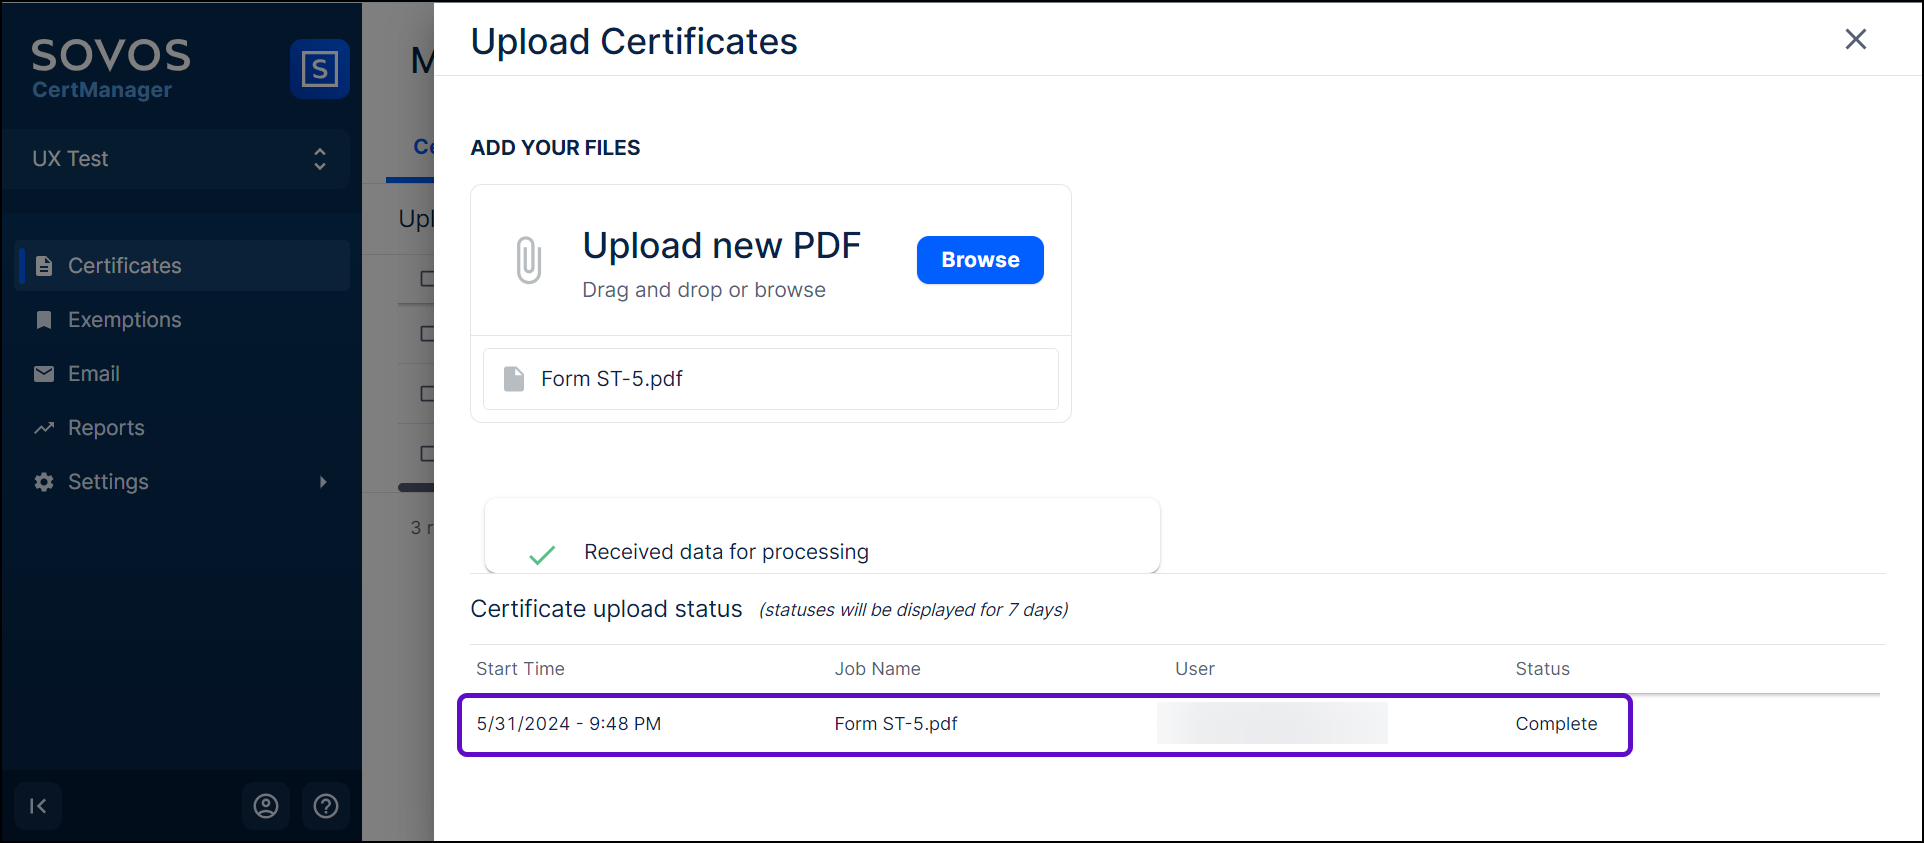
Task: Click the Settings gear icon
Action: click(x=44, y=482)
